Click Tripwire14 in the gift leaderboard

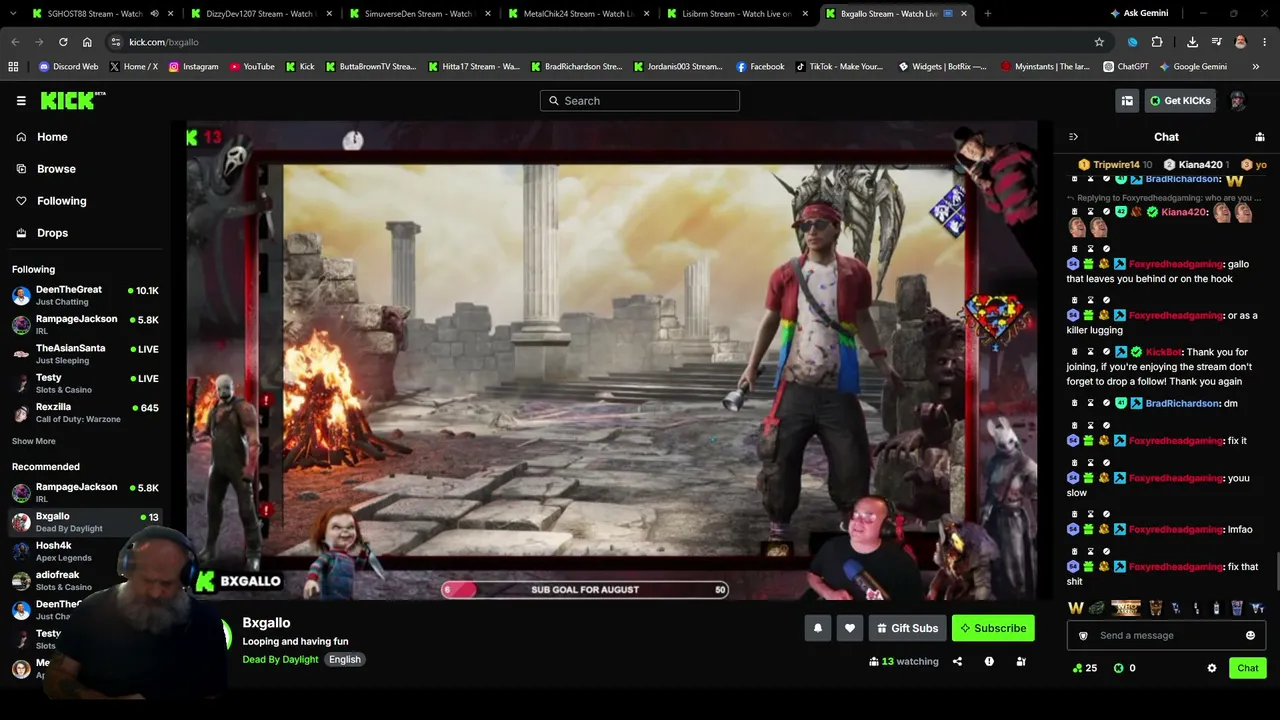tap(1115, 165)
